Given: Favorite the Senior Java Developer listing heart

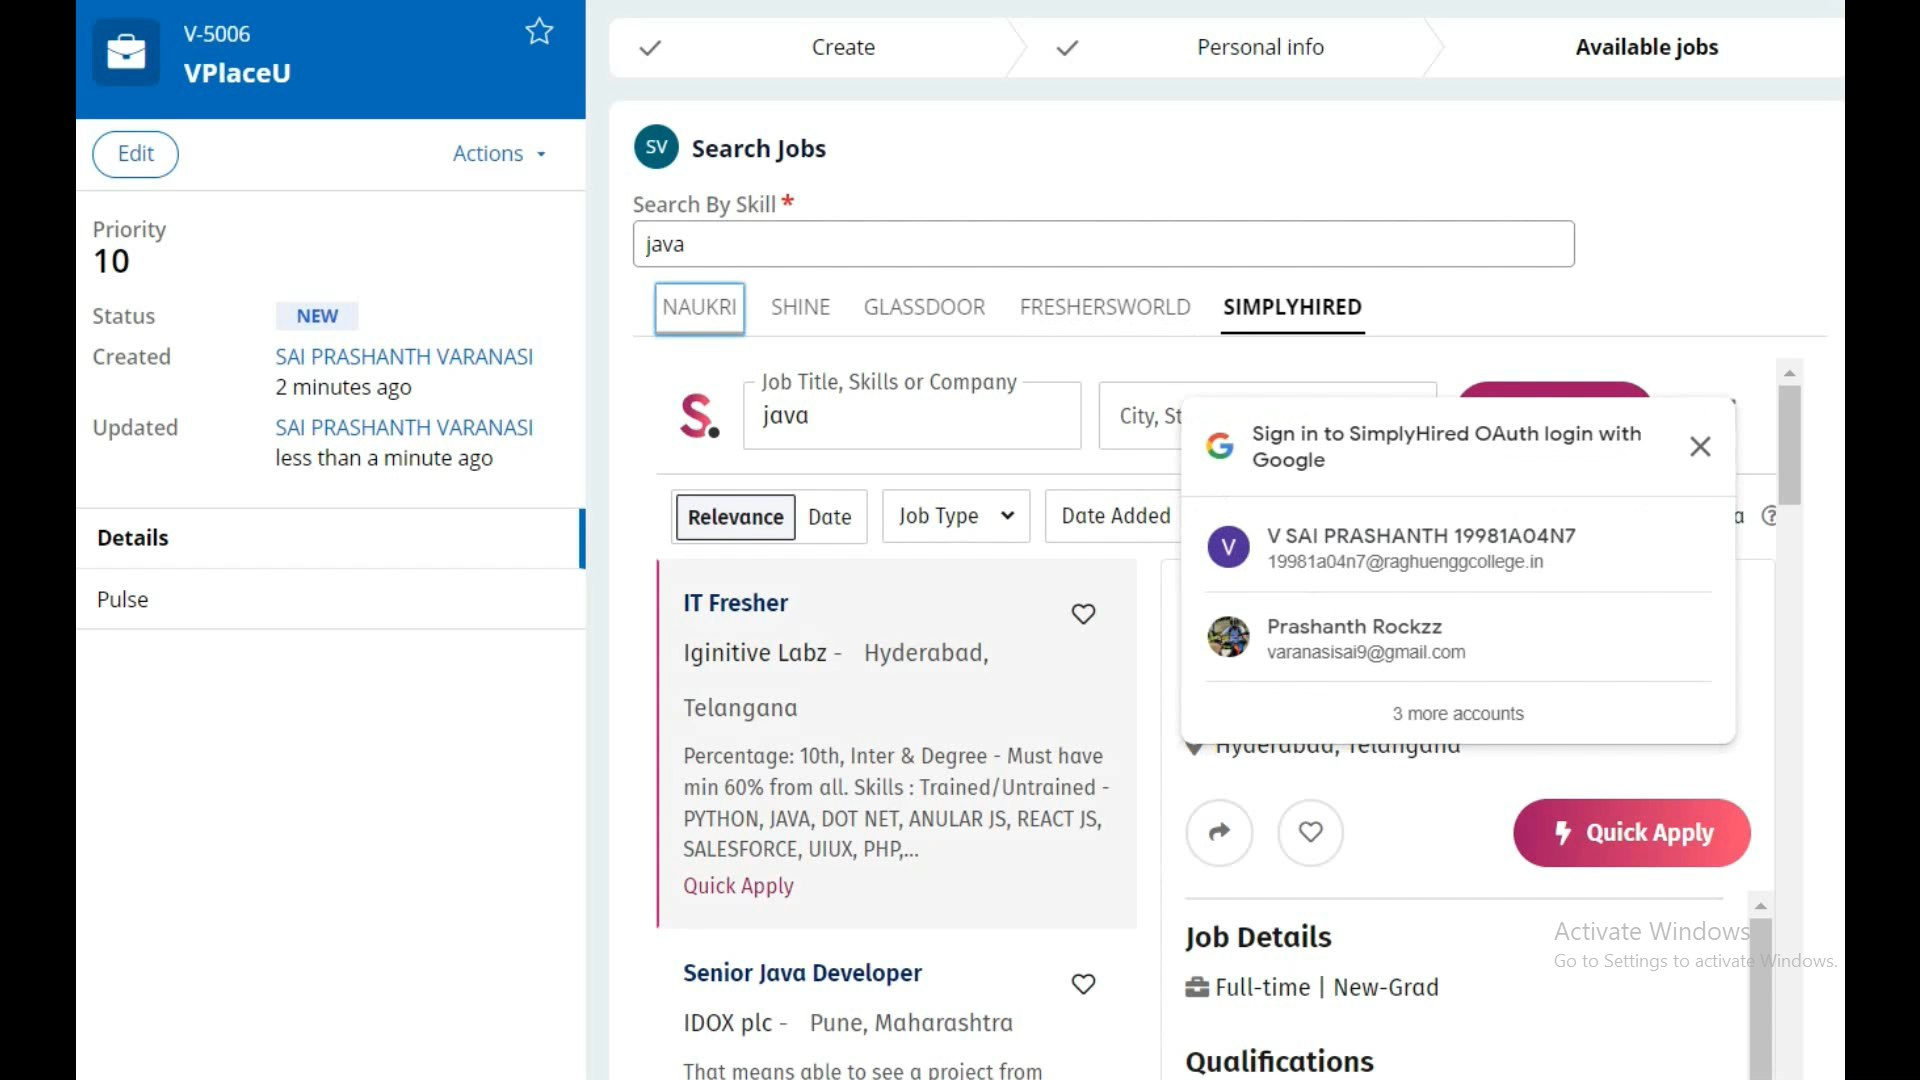Looking at the screenshot, I should (x=1083, y=984).
